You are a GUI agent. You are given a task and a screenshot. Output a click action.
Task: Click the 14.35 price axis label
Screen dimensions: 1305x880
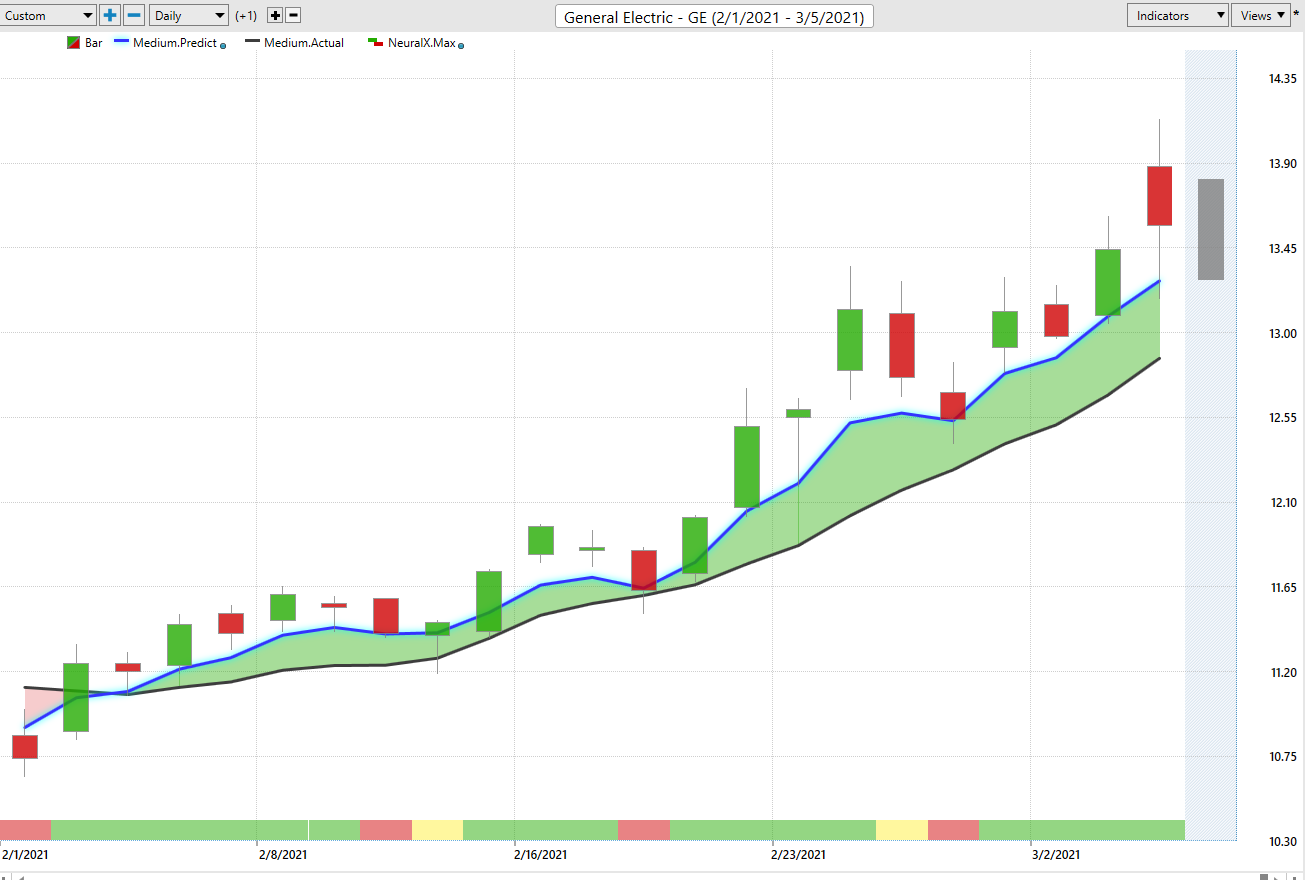(1284, 79)
